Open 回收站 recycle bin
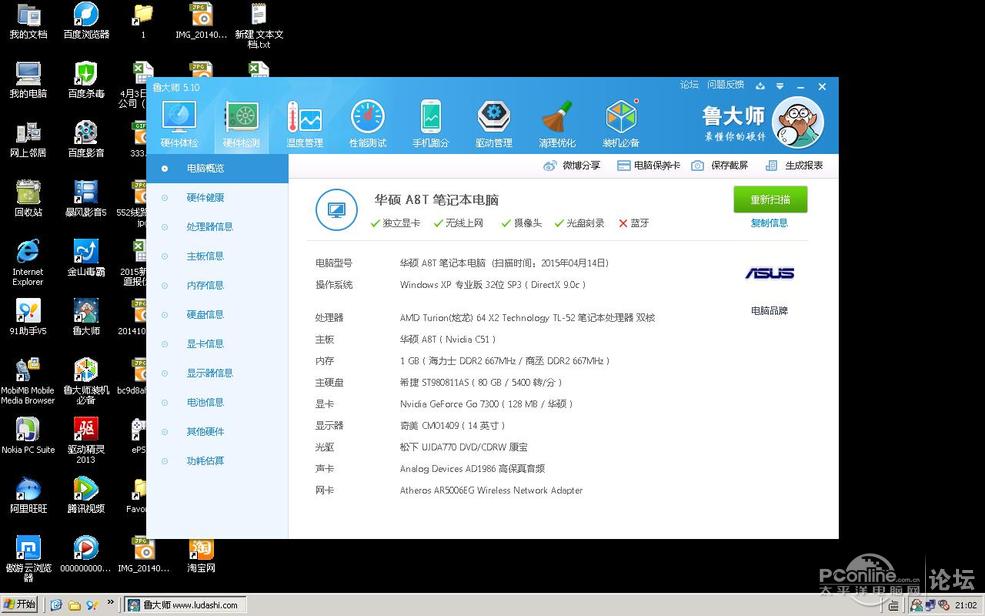 point(28,198)
